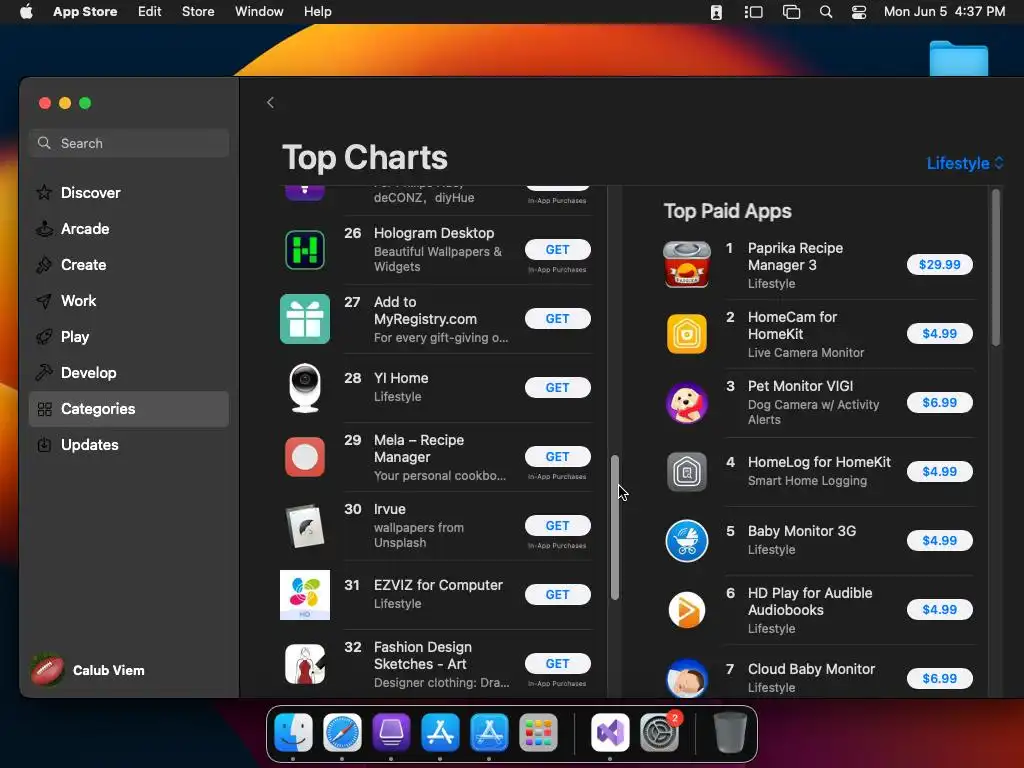Open the Help menu
Image resolution: width=1024 pixels, height=768 pixels.
pos(317,12)
